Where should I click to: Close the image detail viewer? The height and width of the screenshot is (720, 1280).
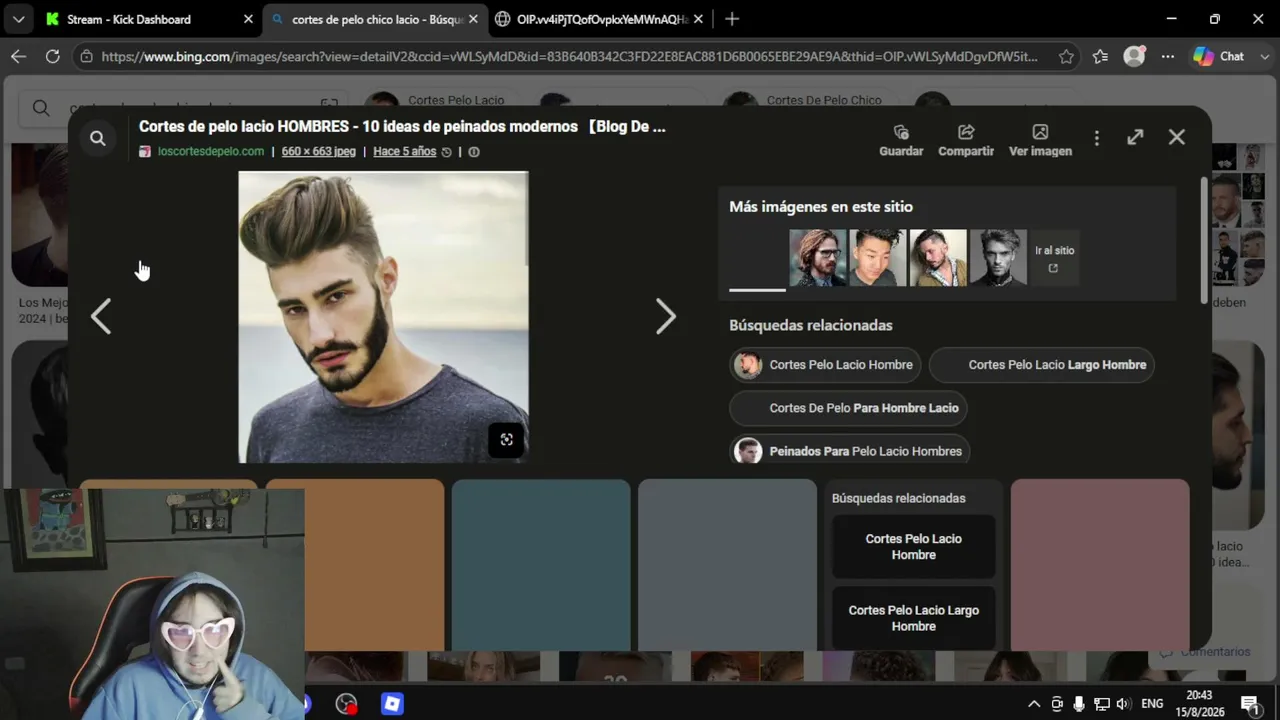coord(1177,137)
